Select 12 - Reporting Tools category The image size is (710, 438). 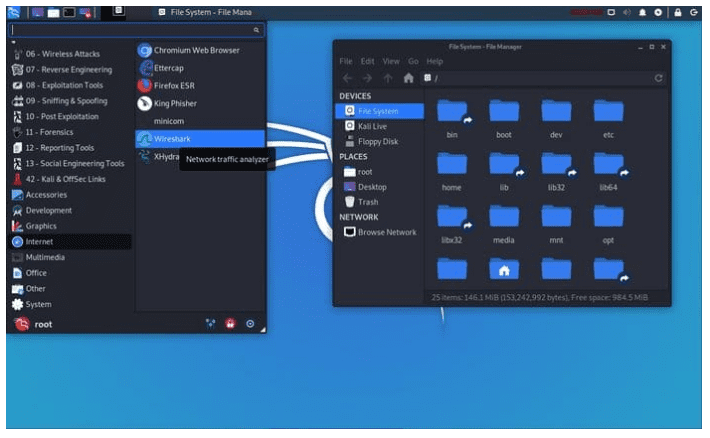pos(72,148)
